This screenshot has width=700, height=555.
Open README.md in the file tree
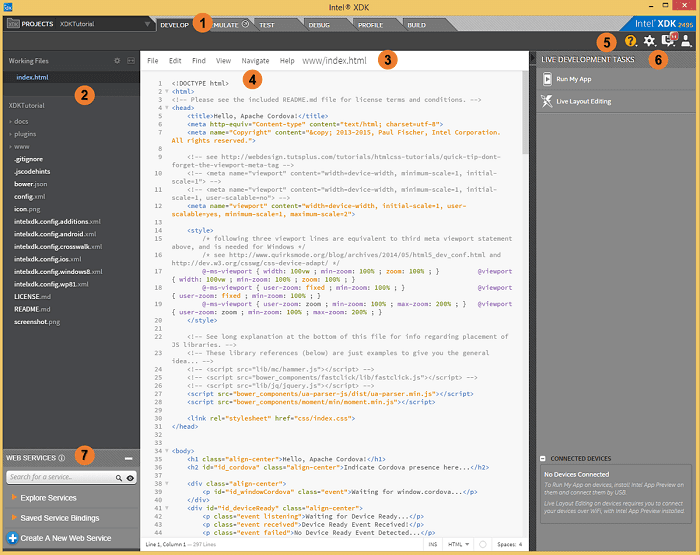pyautogui.click(x=32, y=309)
